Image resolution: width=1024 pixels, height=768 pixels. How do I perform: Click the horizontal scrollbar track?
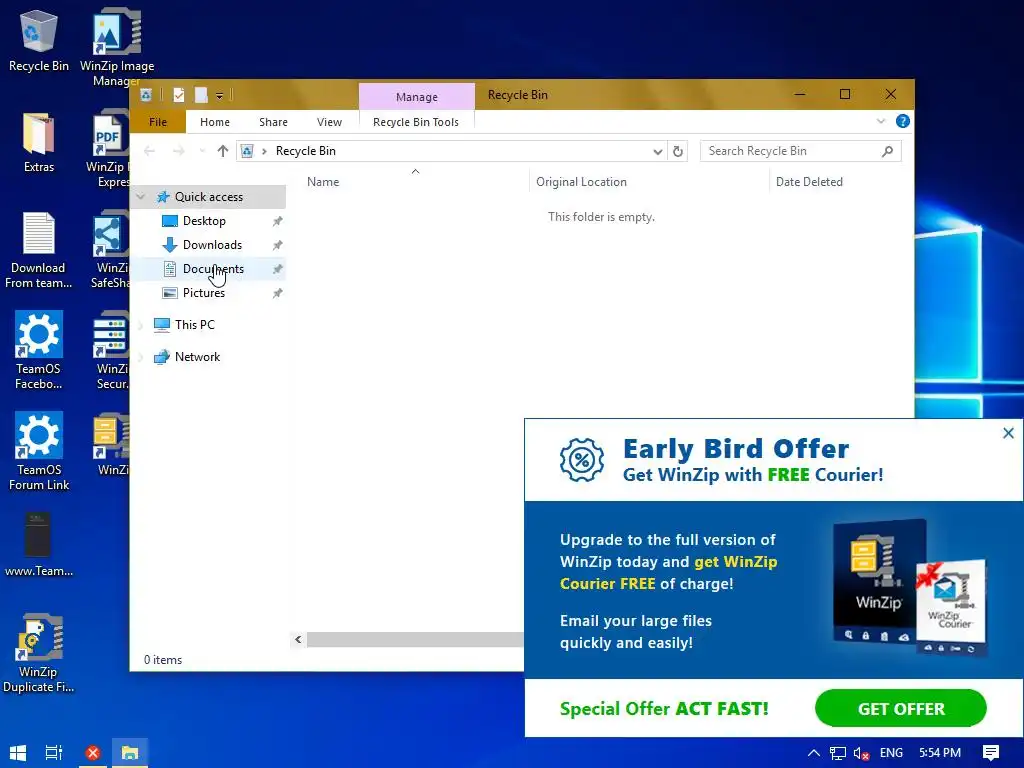(415, 639)
